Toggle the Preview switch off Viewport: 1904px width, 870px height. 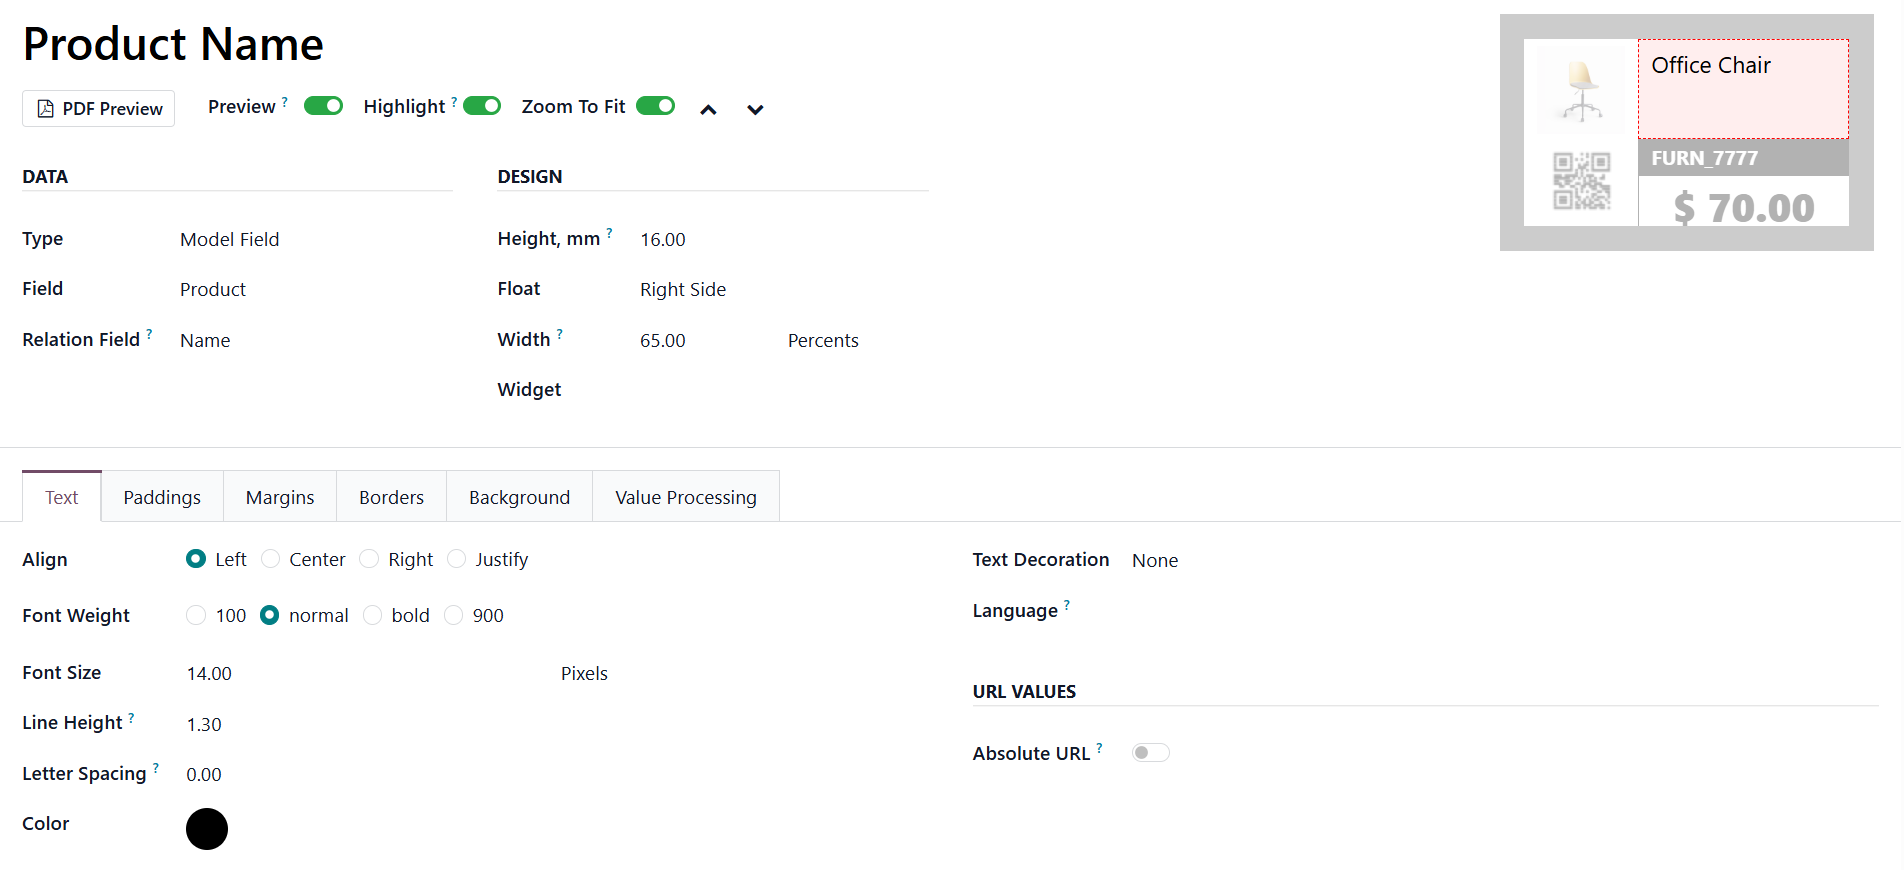click(x=323, y=106)
